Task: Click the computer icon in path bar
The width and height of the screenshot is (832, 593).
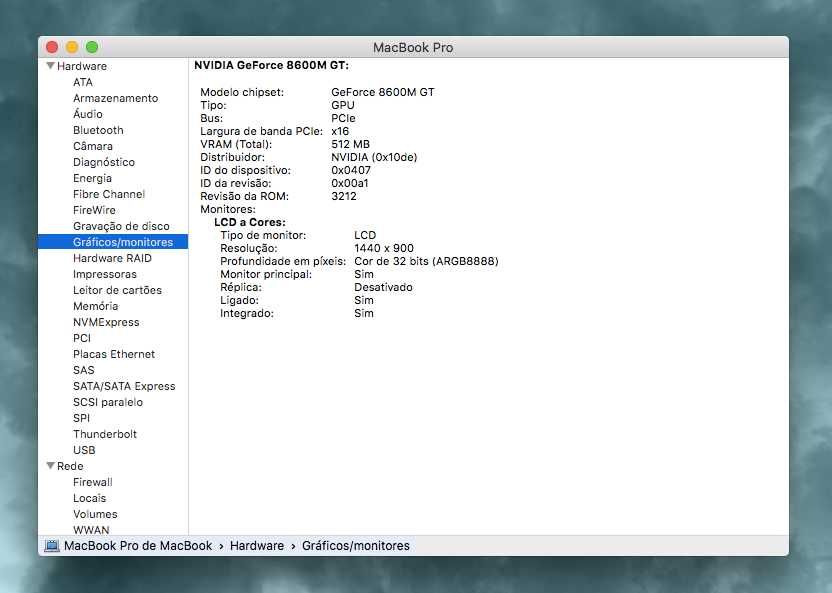Action: pos(51,546)
